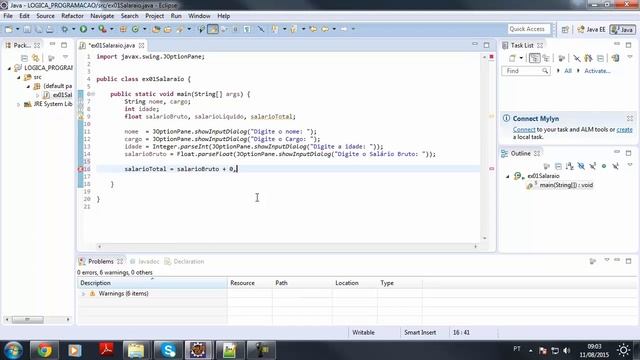Collapse the LOGICA_PROGRAMACAO project tree node
Viewport: 640px width, 360px height.
point(9,68)
